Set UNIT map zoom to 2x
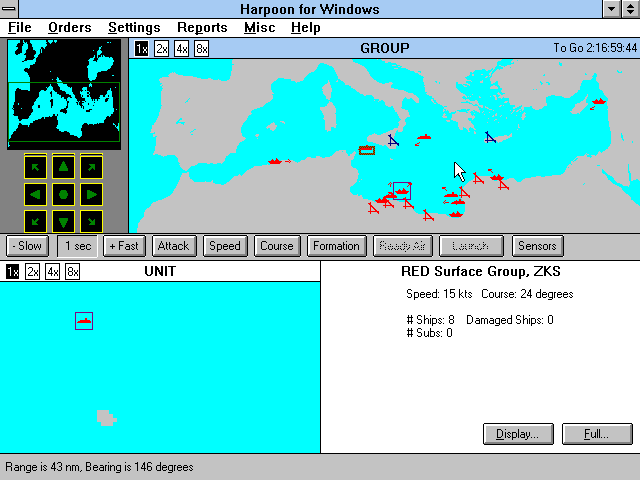 (x=33, y=271)
